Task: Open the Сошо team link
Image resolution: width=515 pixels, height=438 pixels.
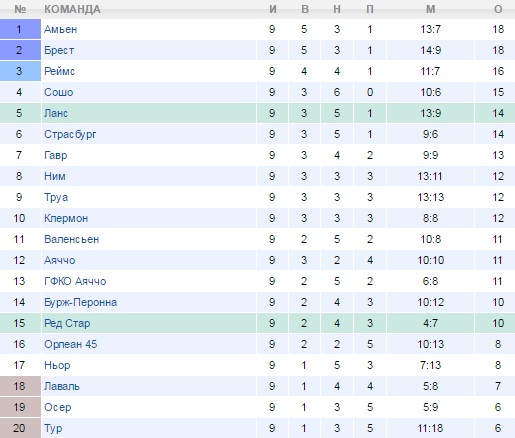Action: (58, 92)
